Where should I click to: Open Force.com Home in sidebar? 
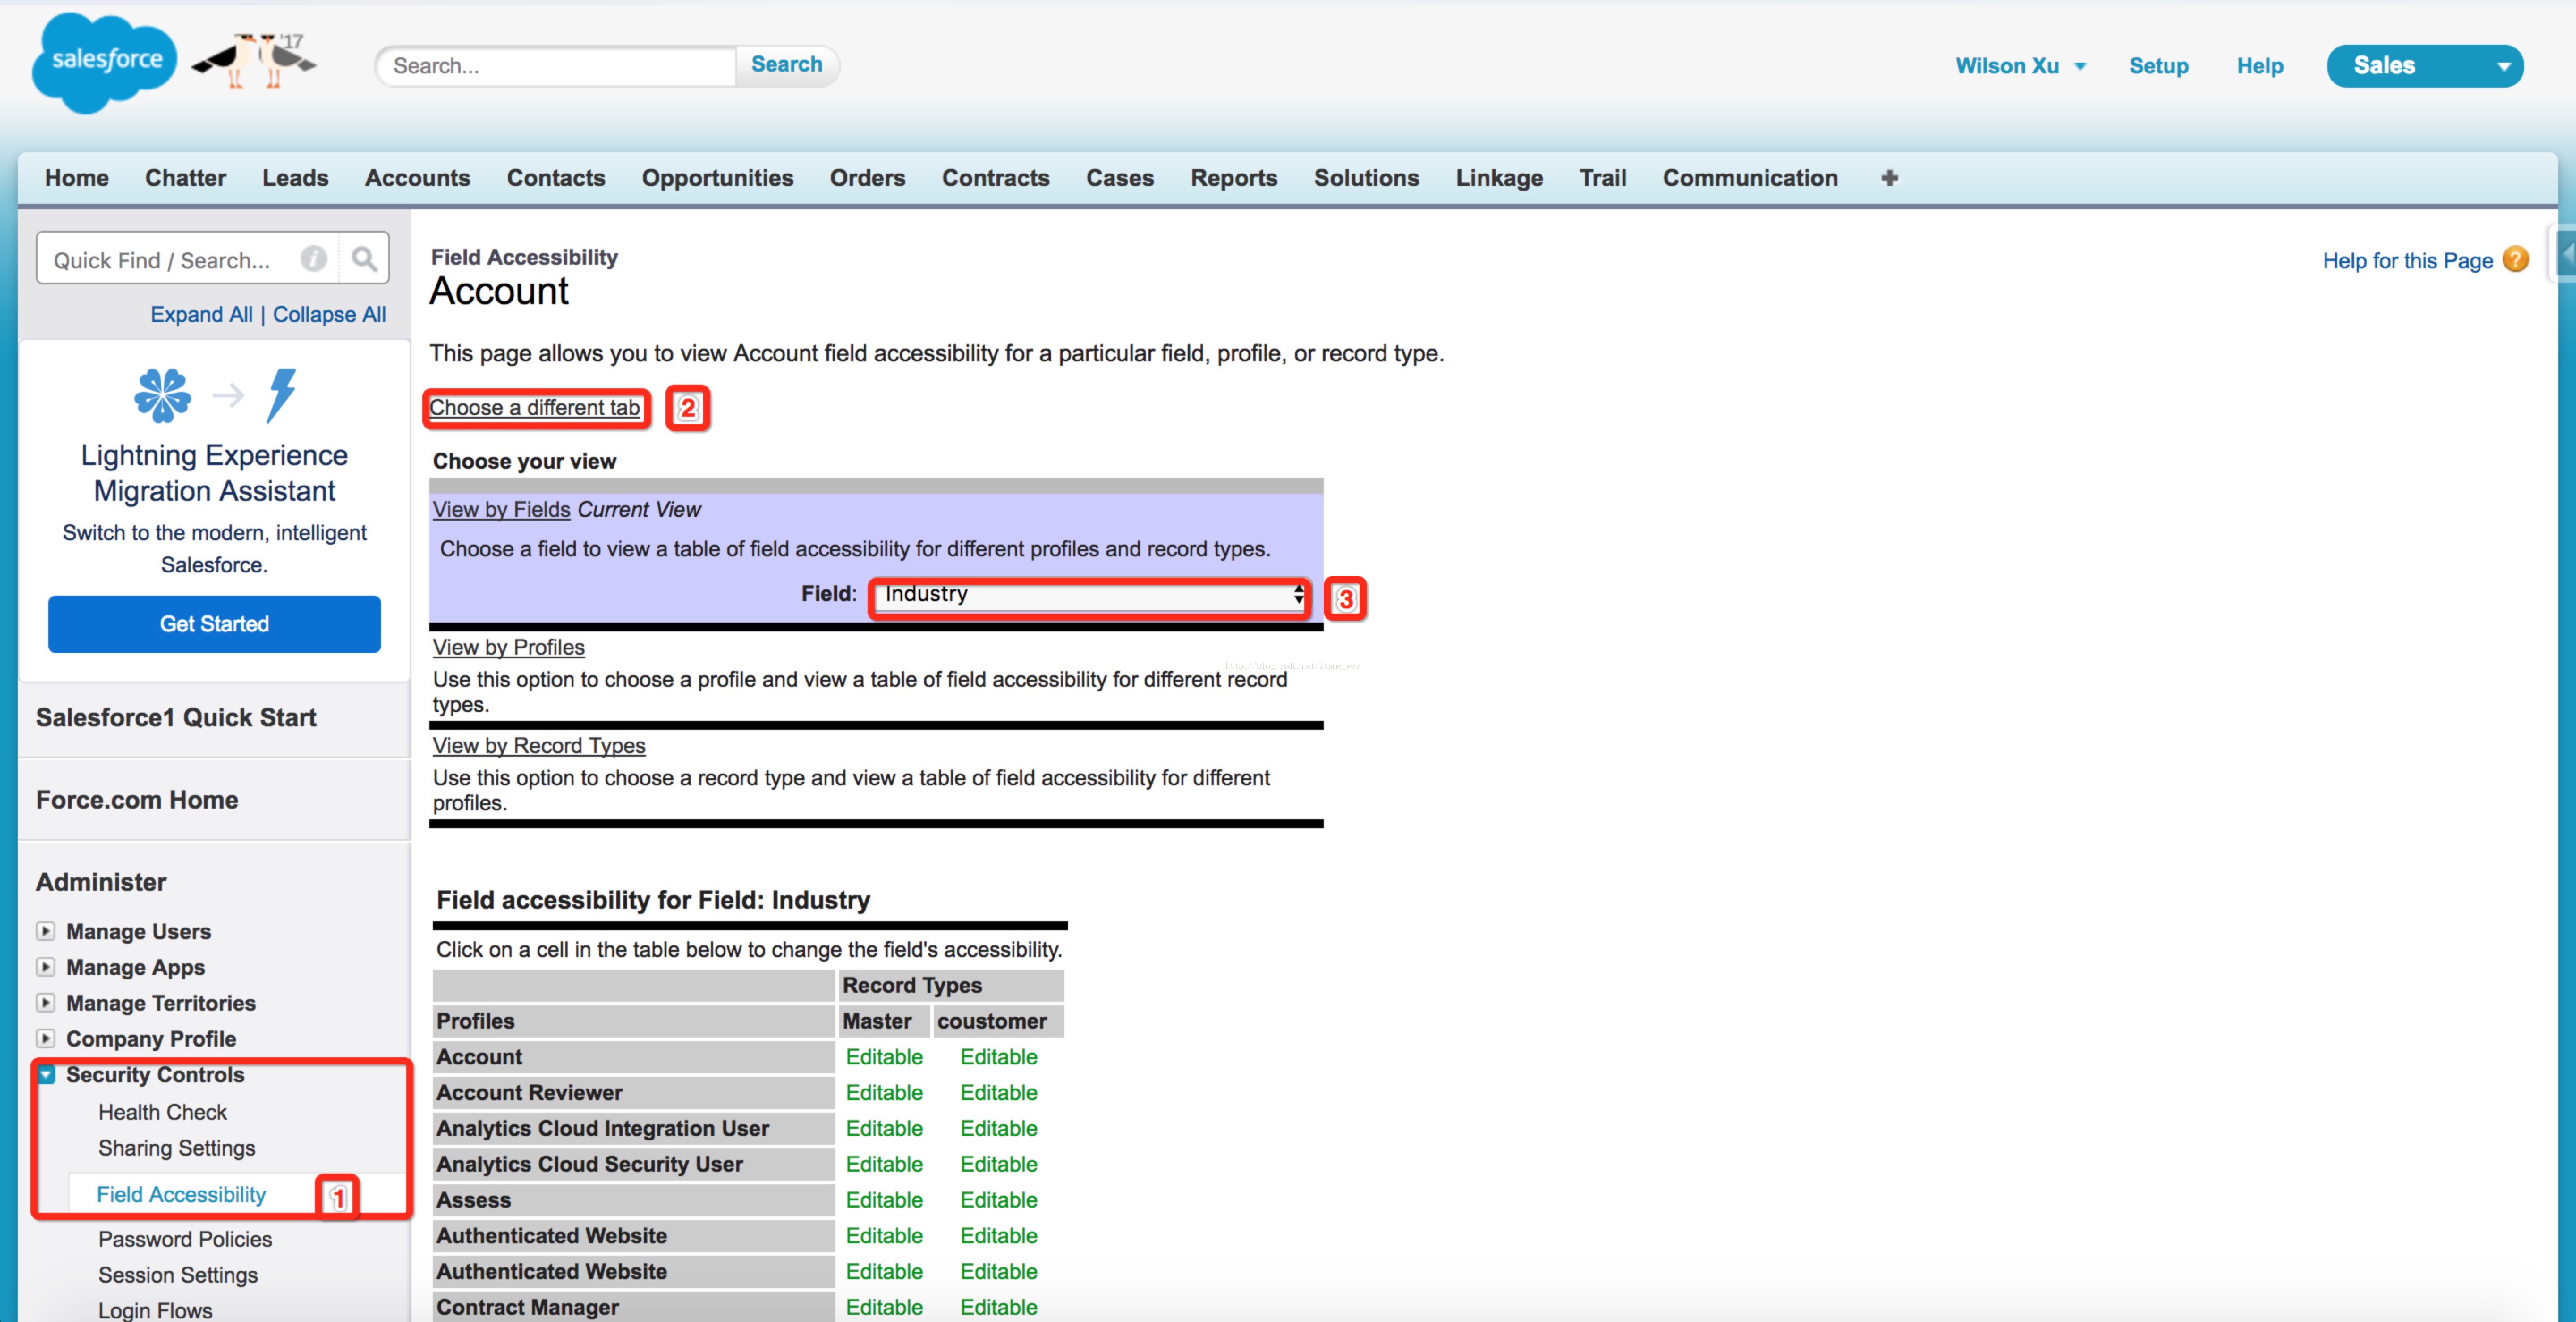(137, 800)
